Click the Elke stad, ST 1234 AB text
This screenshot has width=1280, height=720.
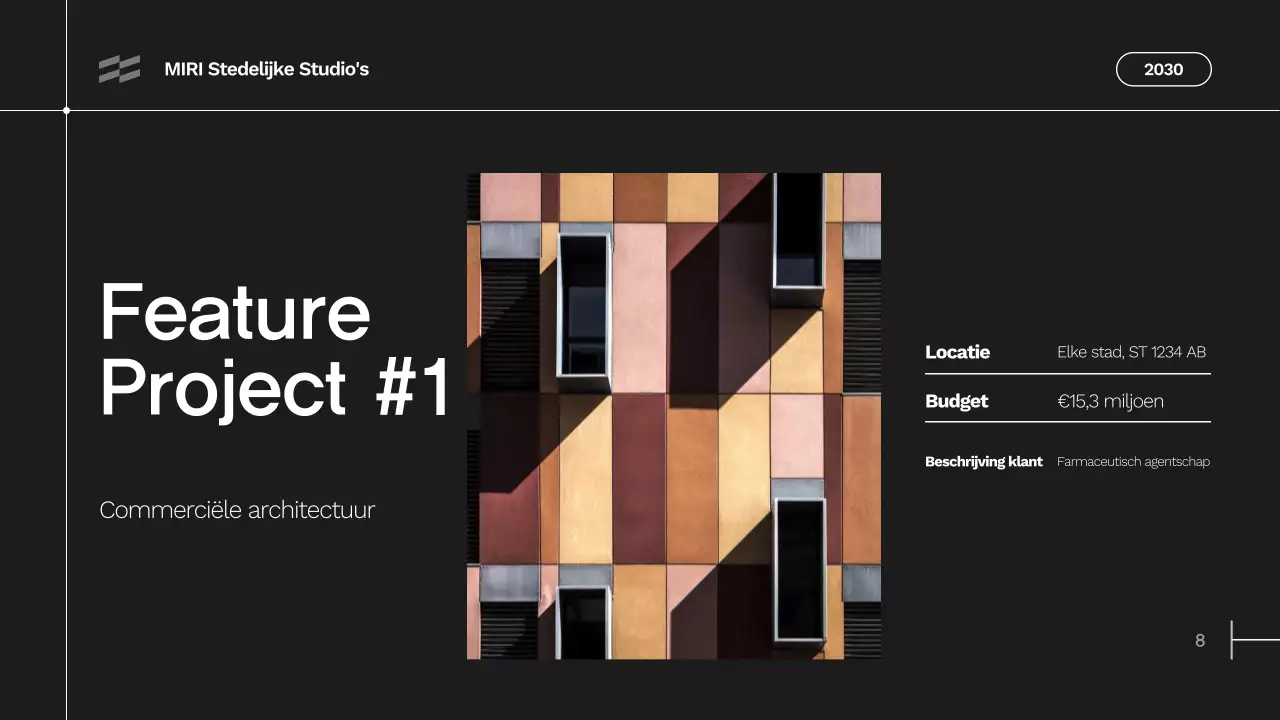(1132, 352)
